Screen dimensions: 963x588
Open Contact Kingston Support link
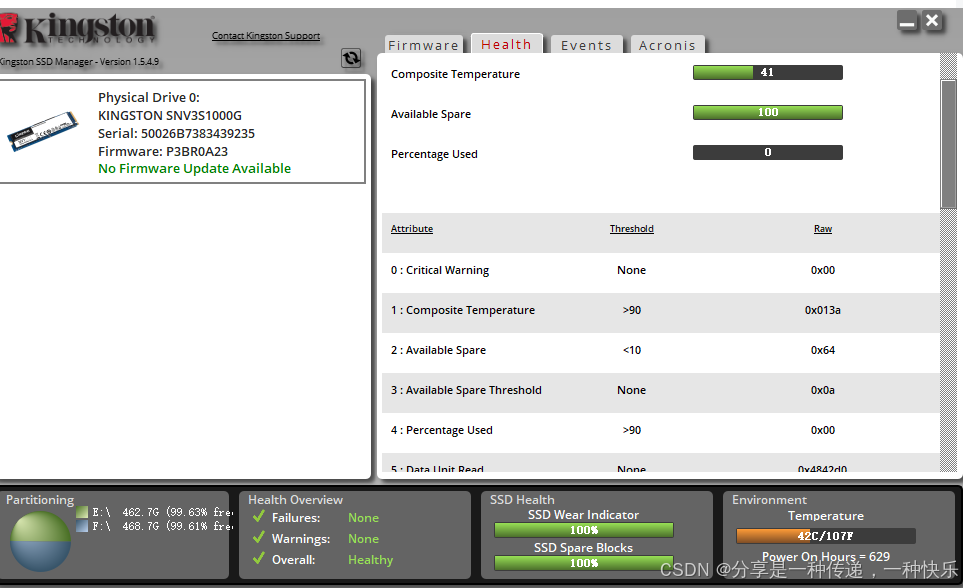pyautogui.click(x=266, y=36)
